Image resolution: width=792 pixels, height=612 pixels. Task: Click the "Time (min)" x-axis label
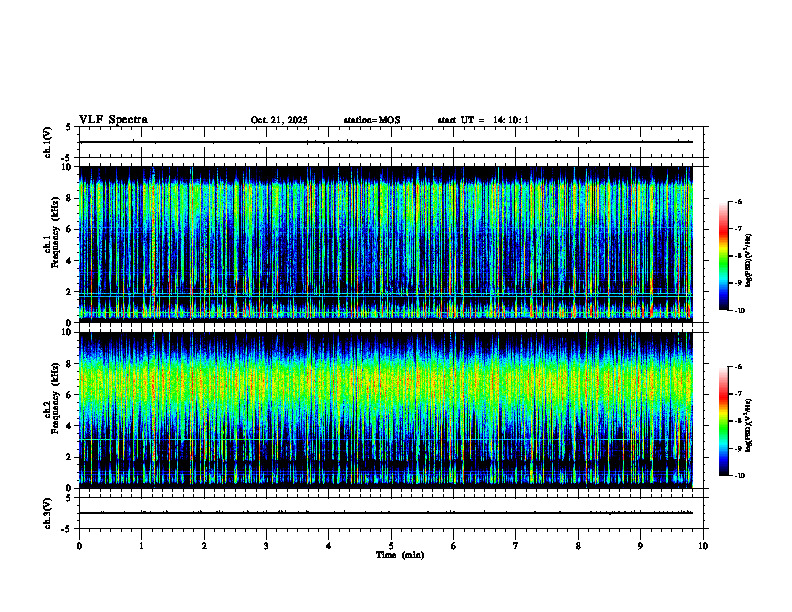point(400,555)
